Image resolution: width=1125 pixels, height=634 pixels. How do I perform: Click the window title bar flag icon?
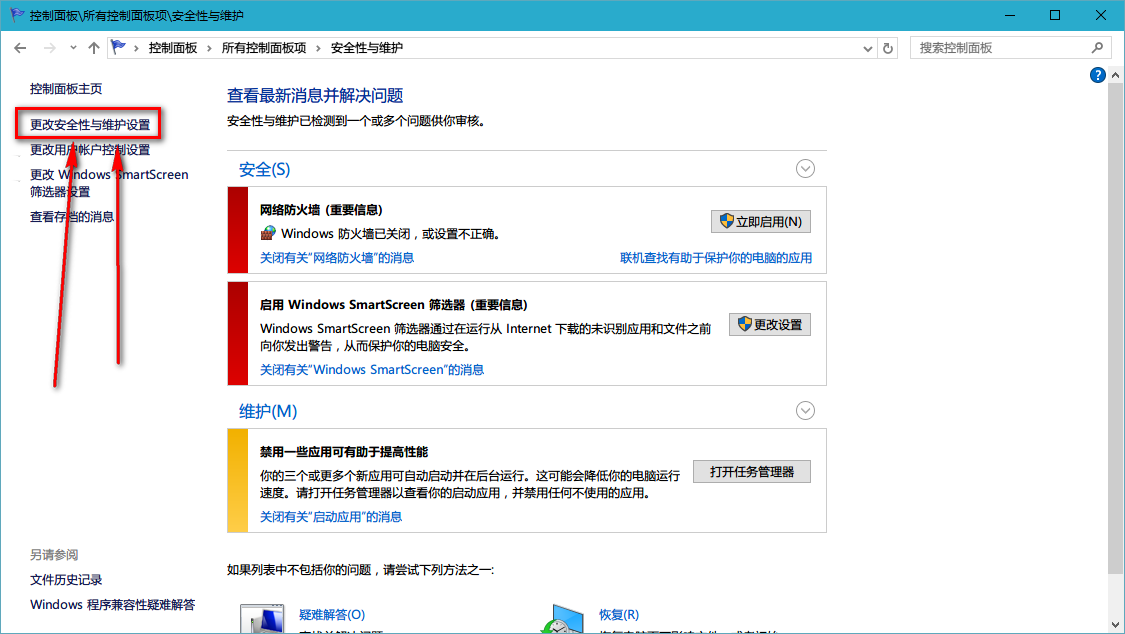coord(17,14)
